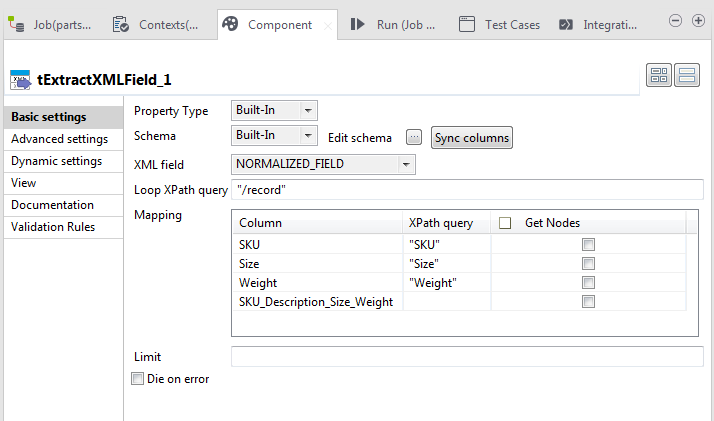
Task: Click the tExtractXMLField component icon
Action: click(x=20, y=79)
